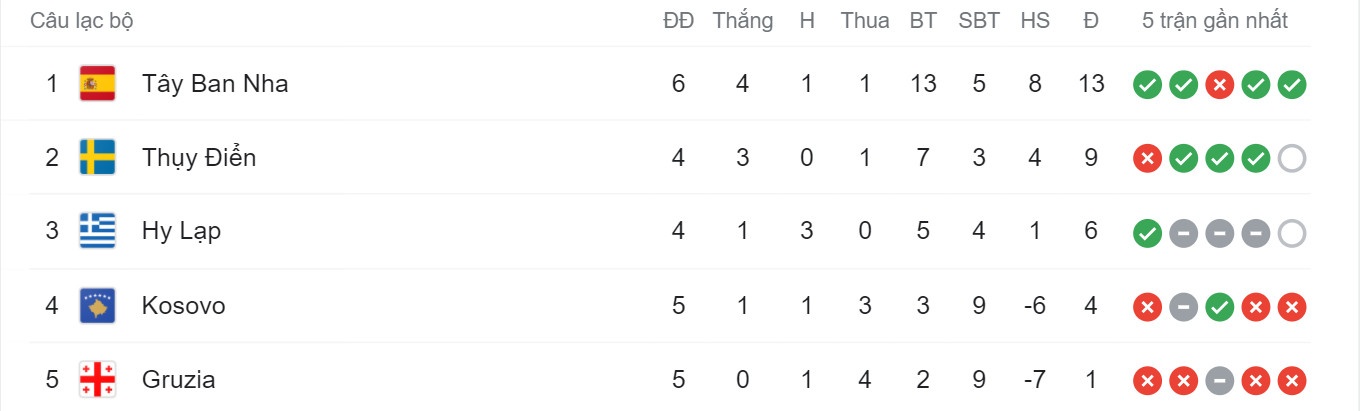Click Greece's empty upcoming match circle
Viewport: 1360px width, 411px height.
[1292, 233]
